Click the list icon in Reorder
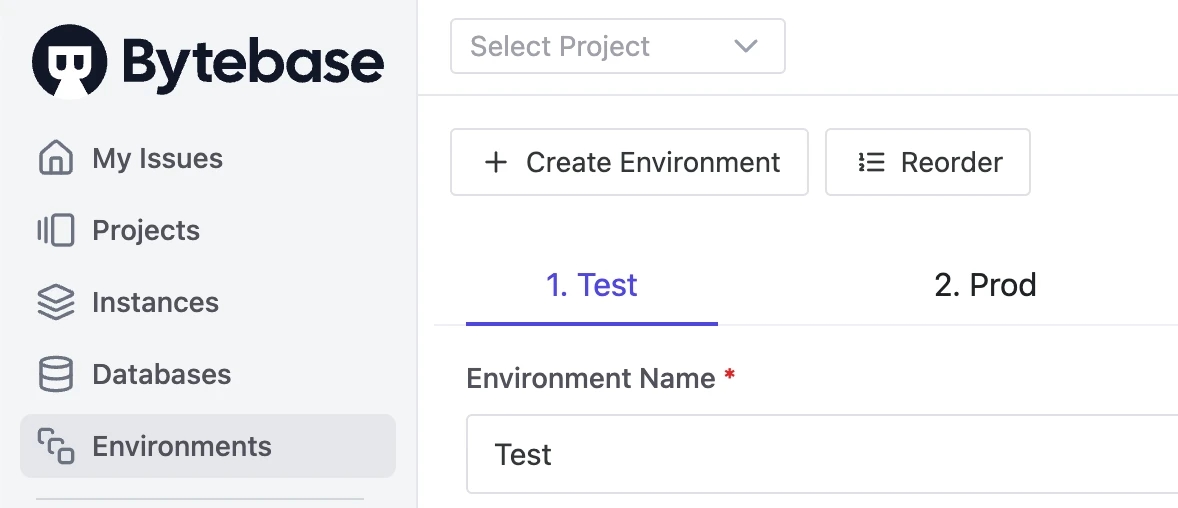 pyautogui.click(x=871, y=162)
